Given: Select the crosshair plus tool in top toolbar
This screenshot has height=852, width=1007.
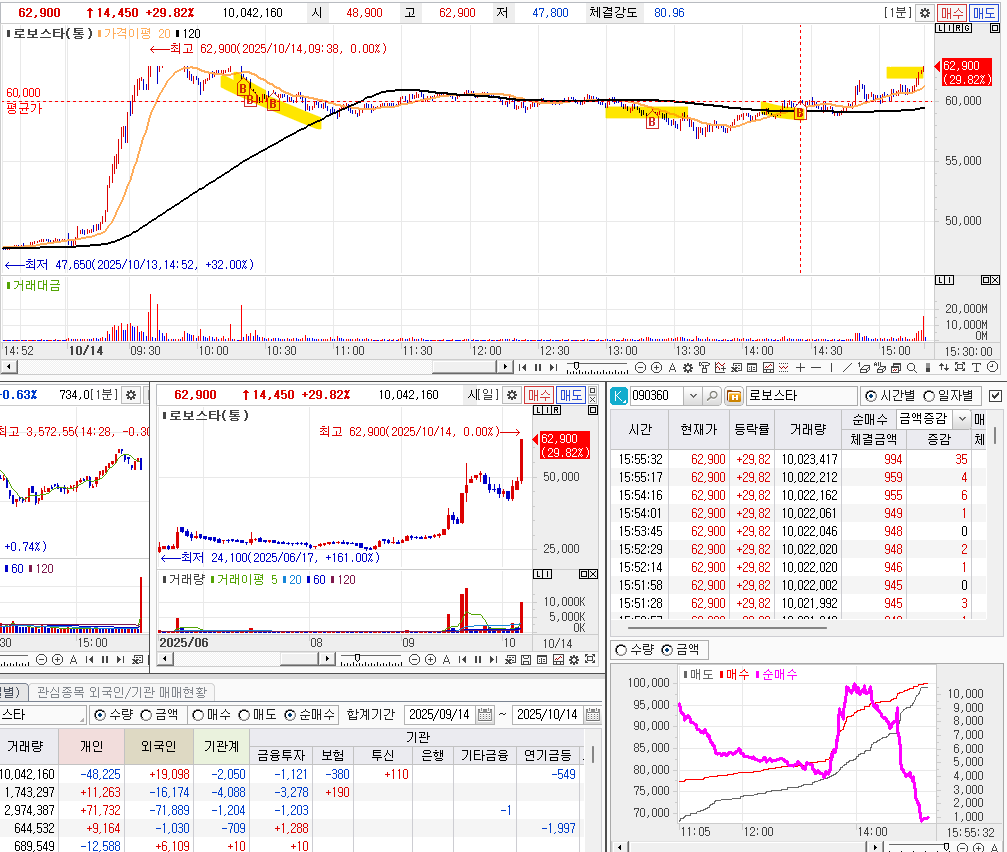Looking at the screenshot, I should pos(800,367).
